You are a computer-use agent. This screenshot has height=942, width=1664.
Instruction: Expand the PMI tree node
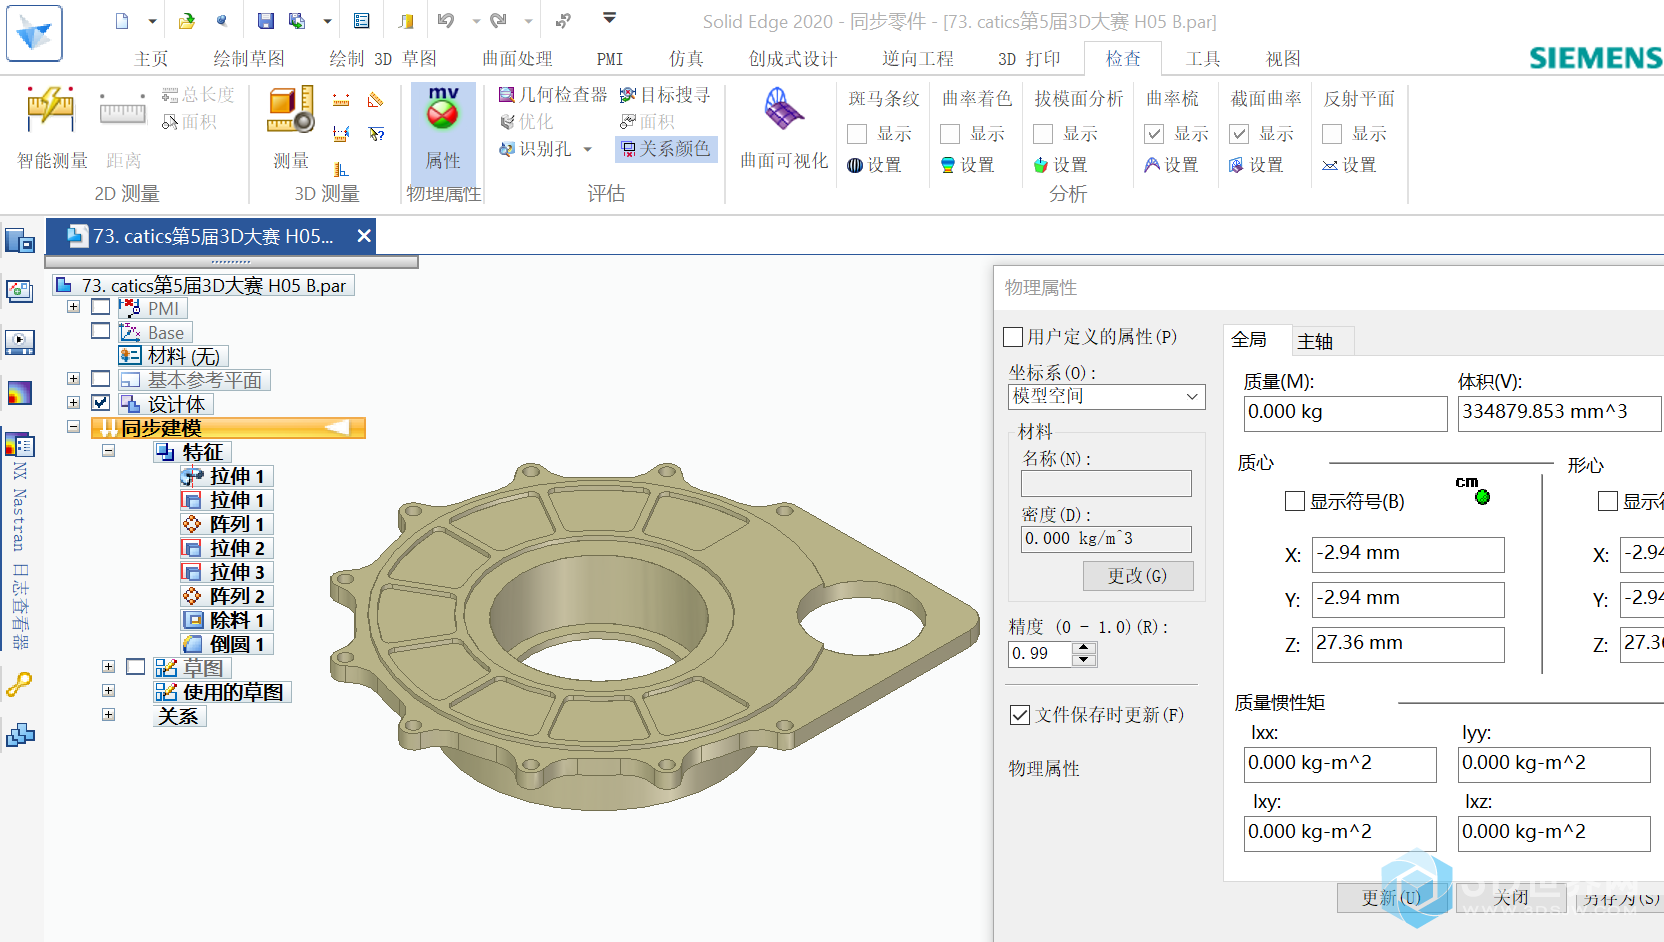click(x=73, y=307)
